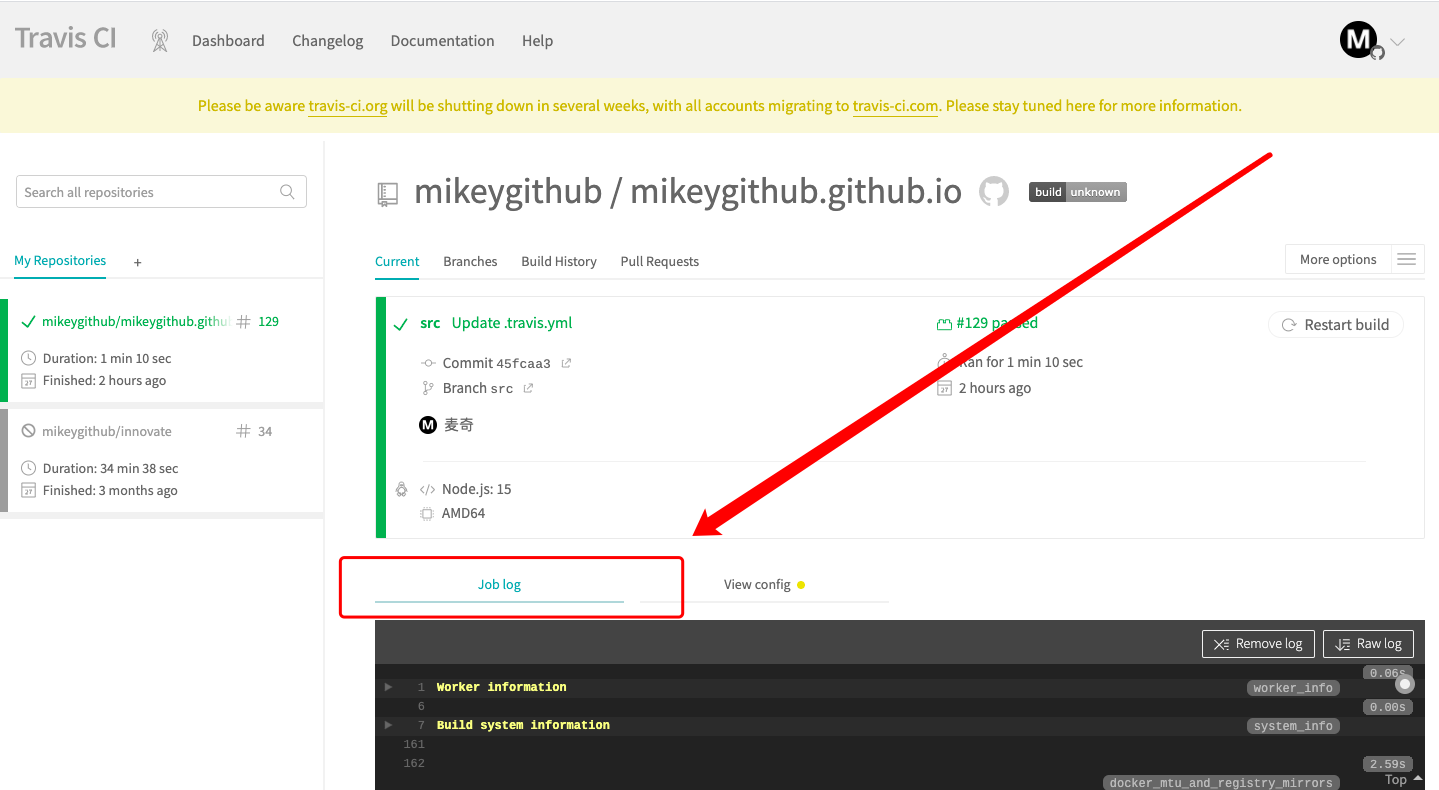
Task: Open the Update .travis.yml commit message
Action: 512,323
